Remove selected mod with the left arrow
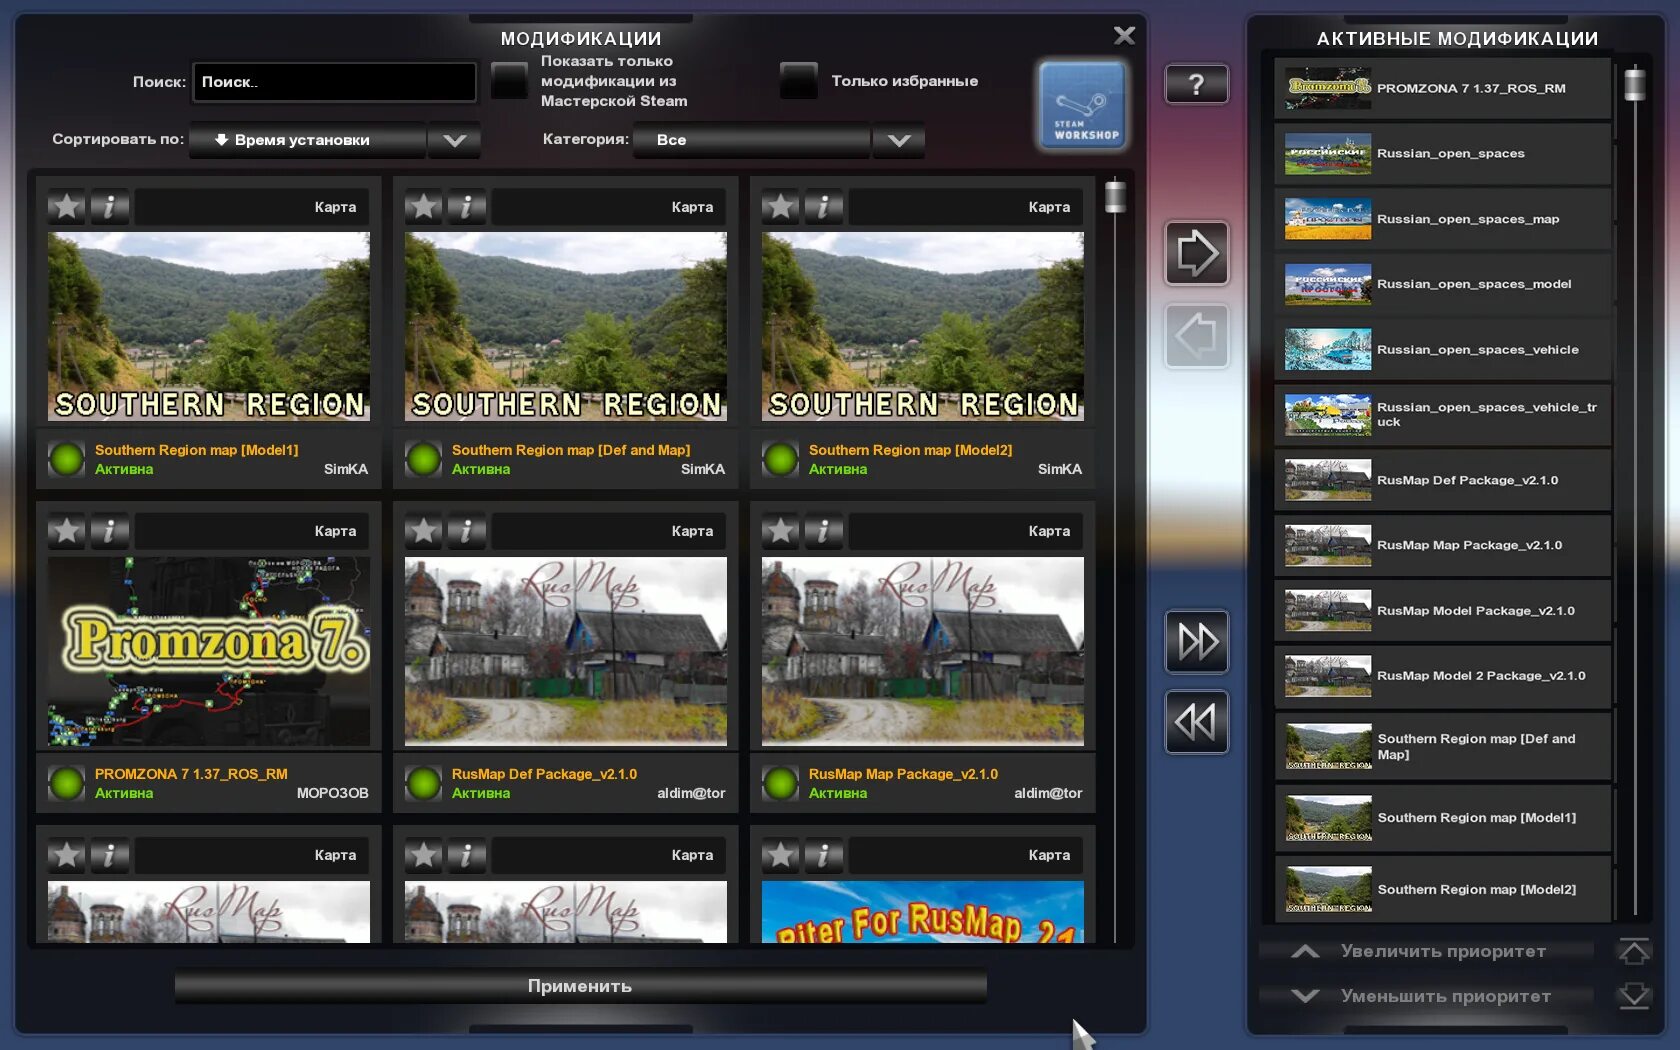Screen dimensions: 1680x1050 point(1197,336)
